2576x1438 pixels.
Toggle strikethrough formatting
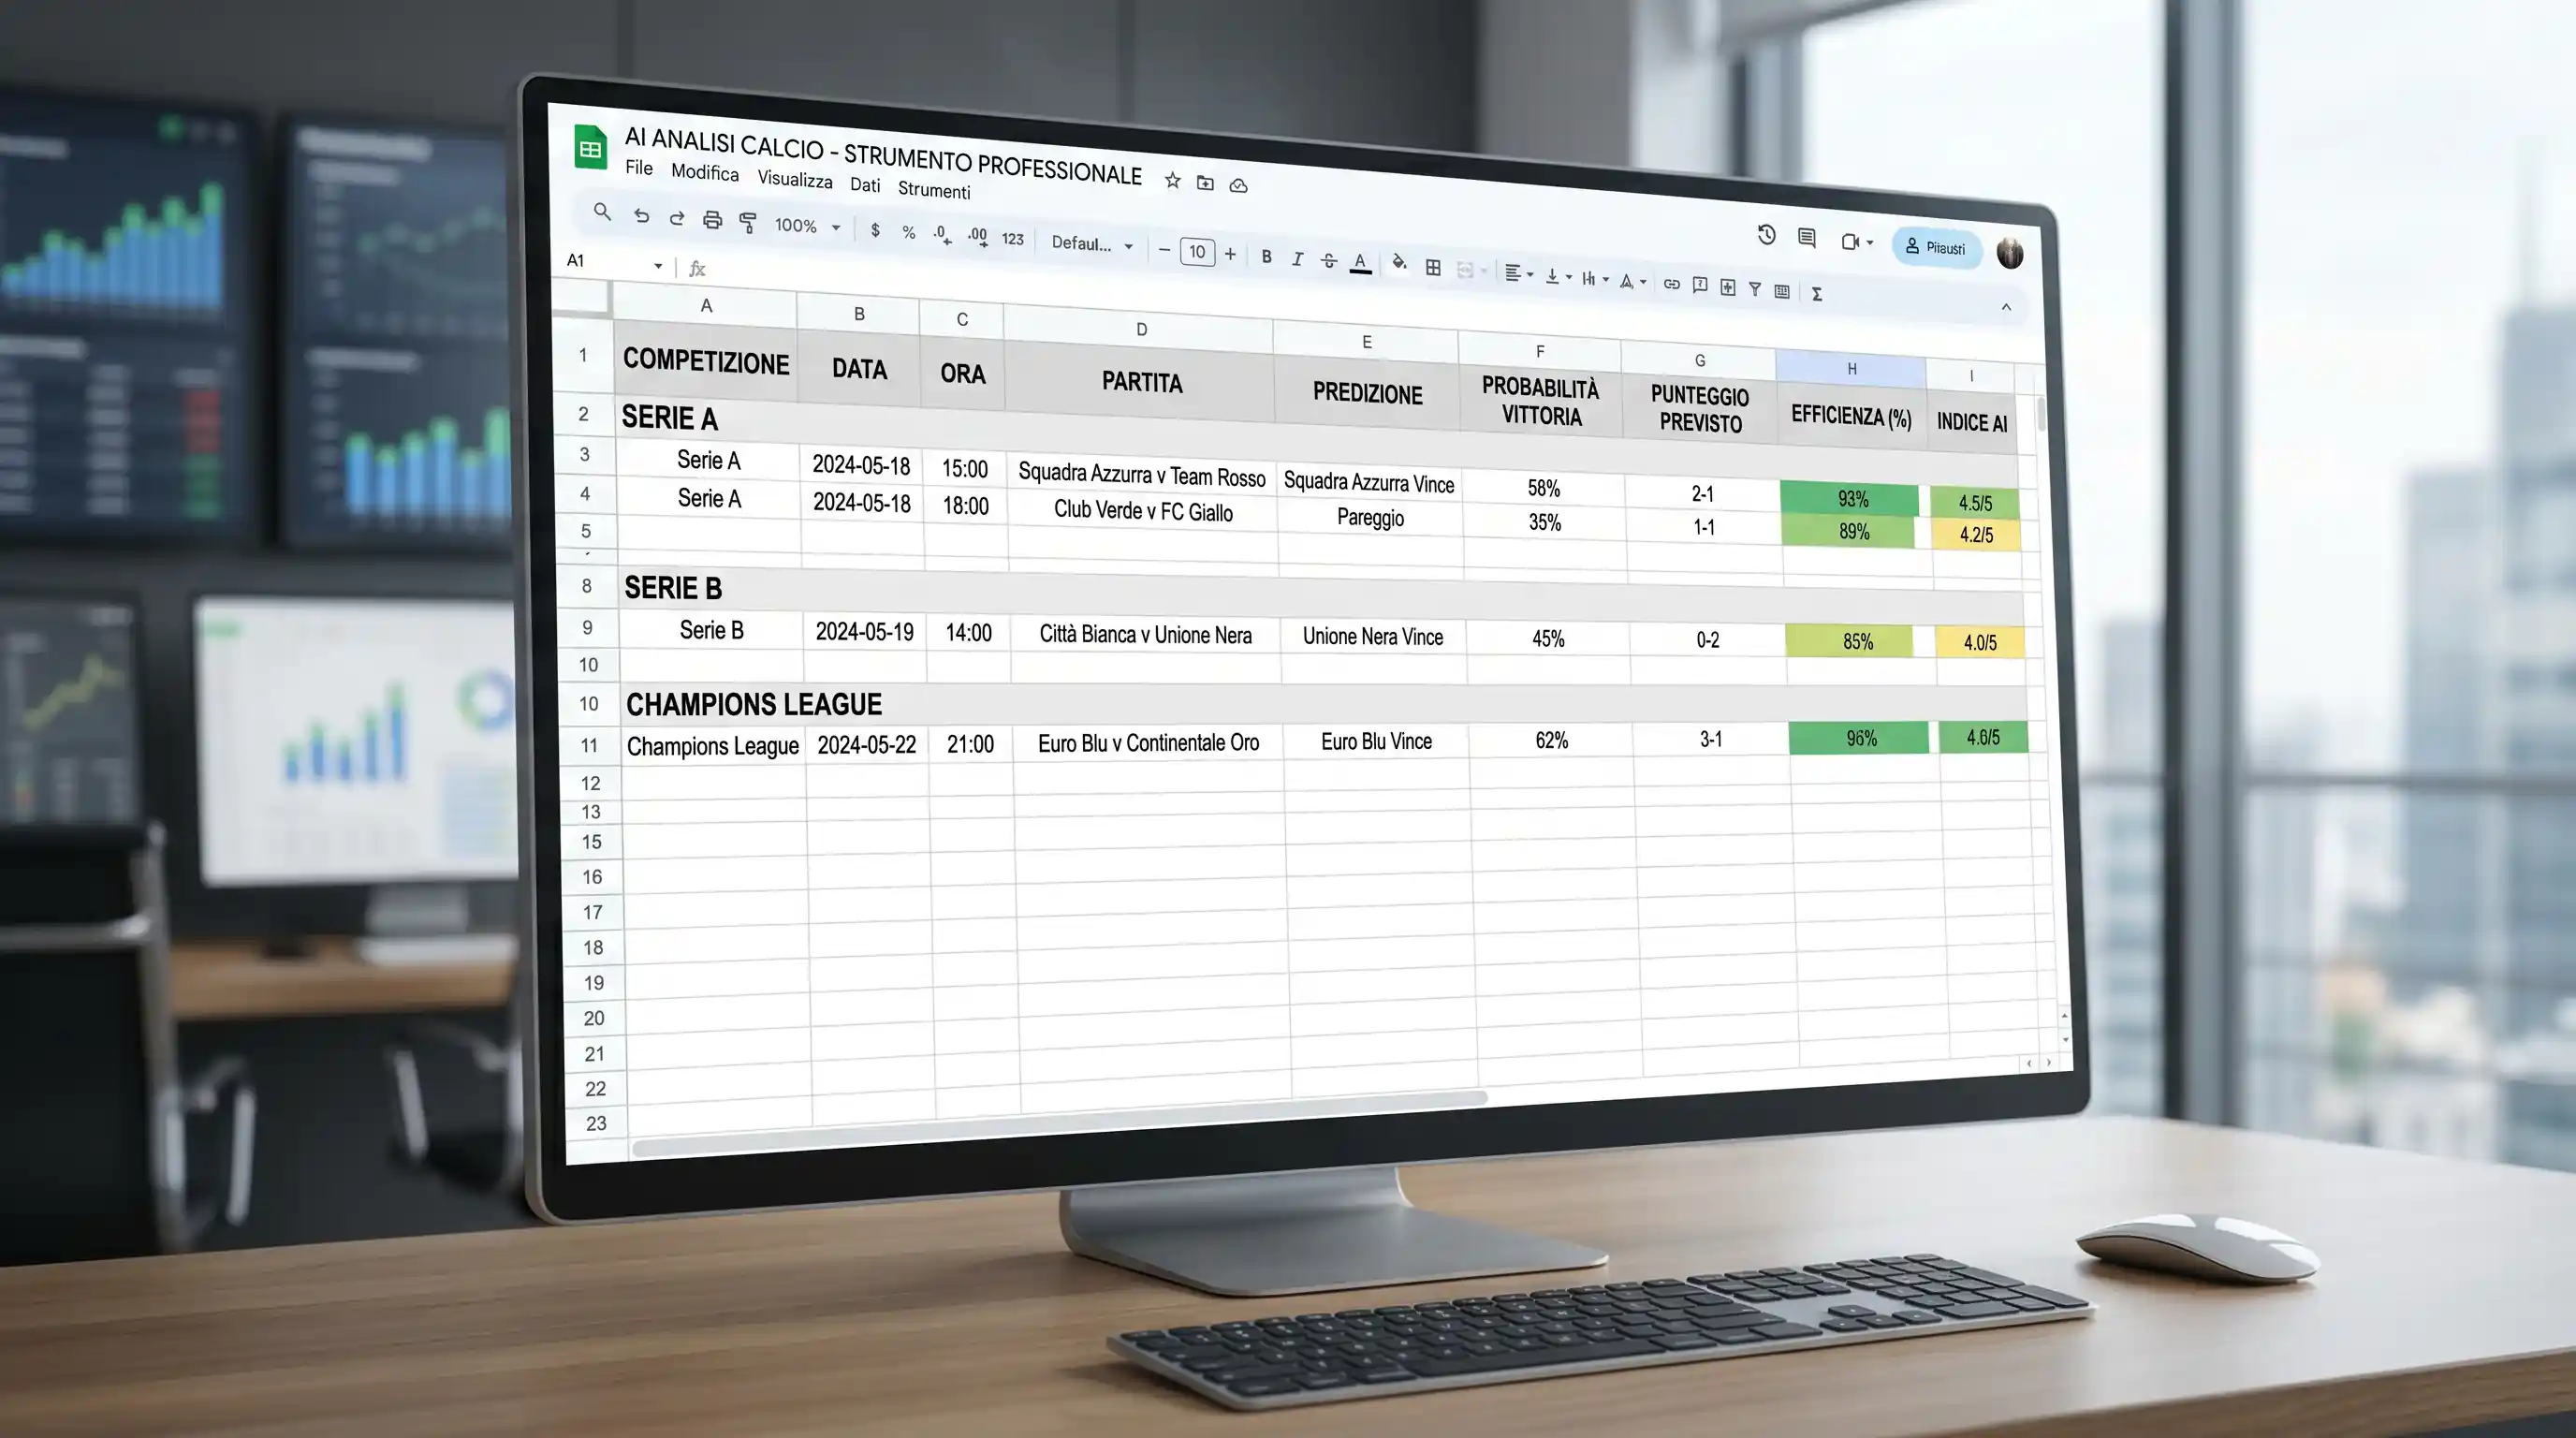[x=1328, y=261]
